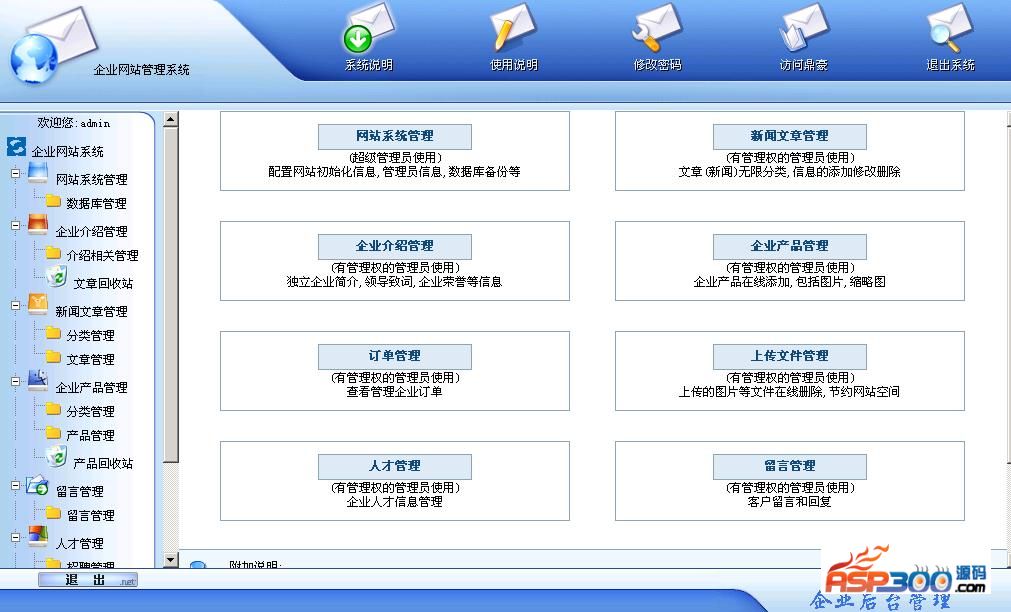
Task: Click the 网站系统管理 drive icon in tree
Action: 38,173
